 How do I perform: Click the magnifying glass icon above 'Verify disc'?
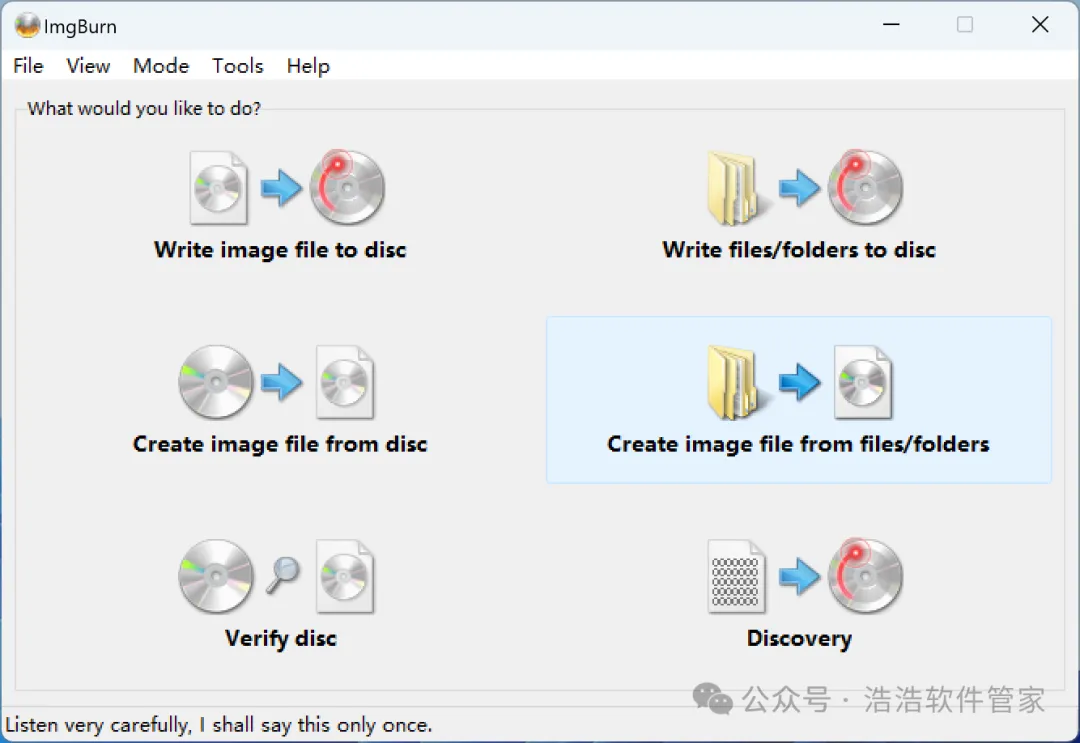click(282, 575)
